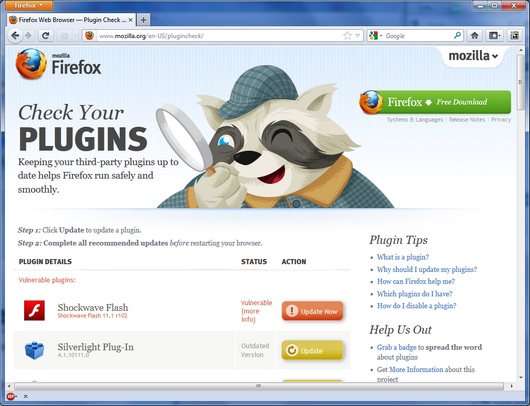Expand the mozilla dropdown tab
Viewport: 530px width, 406px height.
click(x=473, y=56)
